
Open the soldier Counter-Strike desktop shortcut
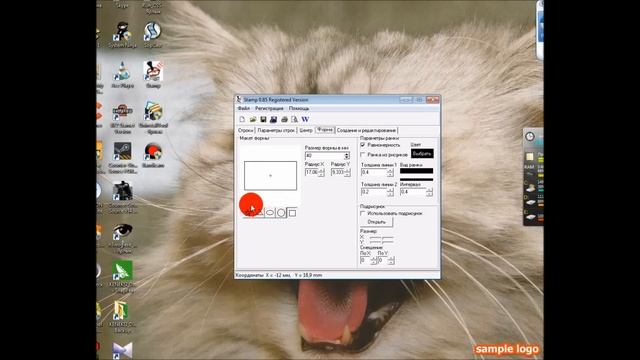coord(122,198)
